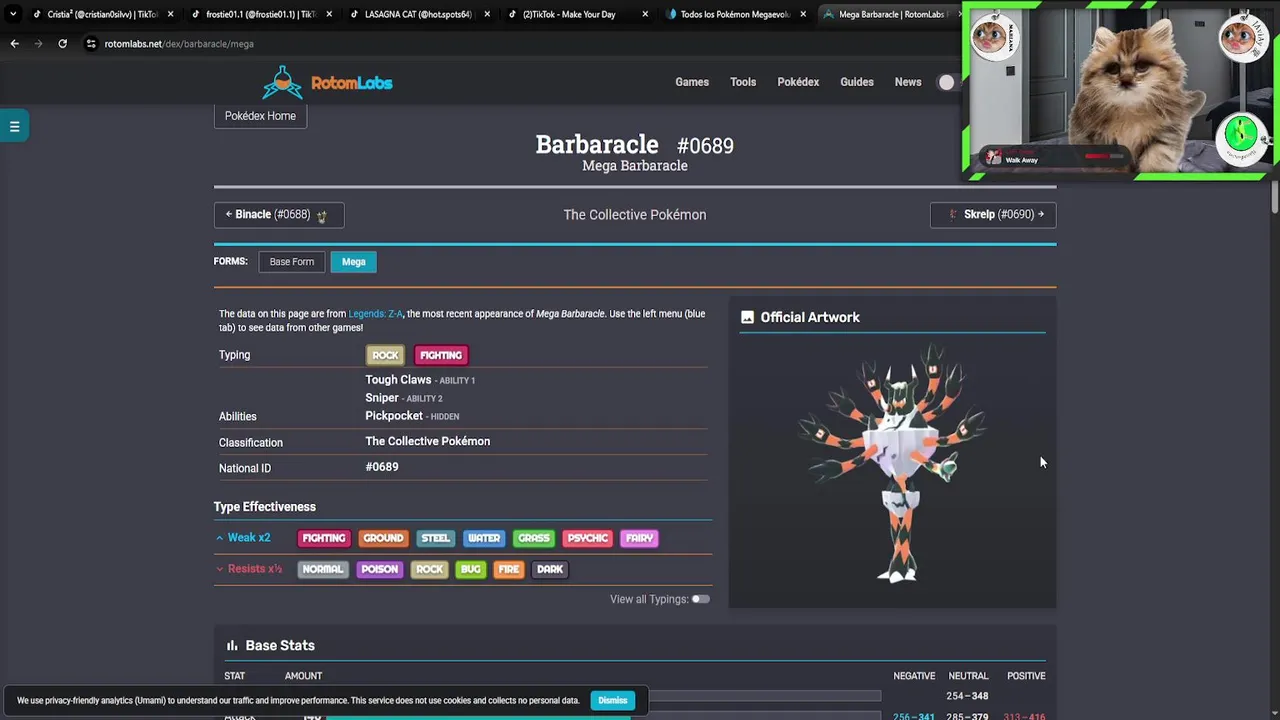Go to next Pokémon Skrelp (#0690)

(x=993, y=215)
